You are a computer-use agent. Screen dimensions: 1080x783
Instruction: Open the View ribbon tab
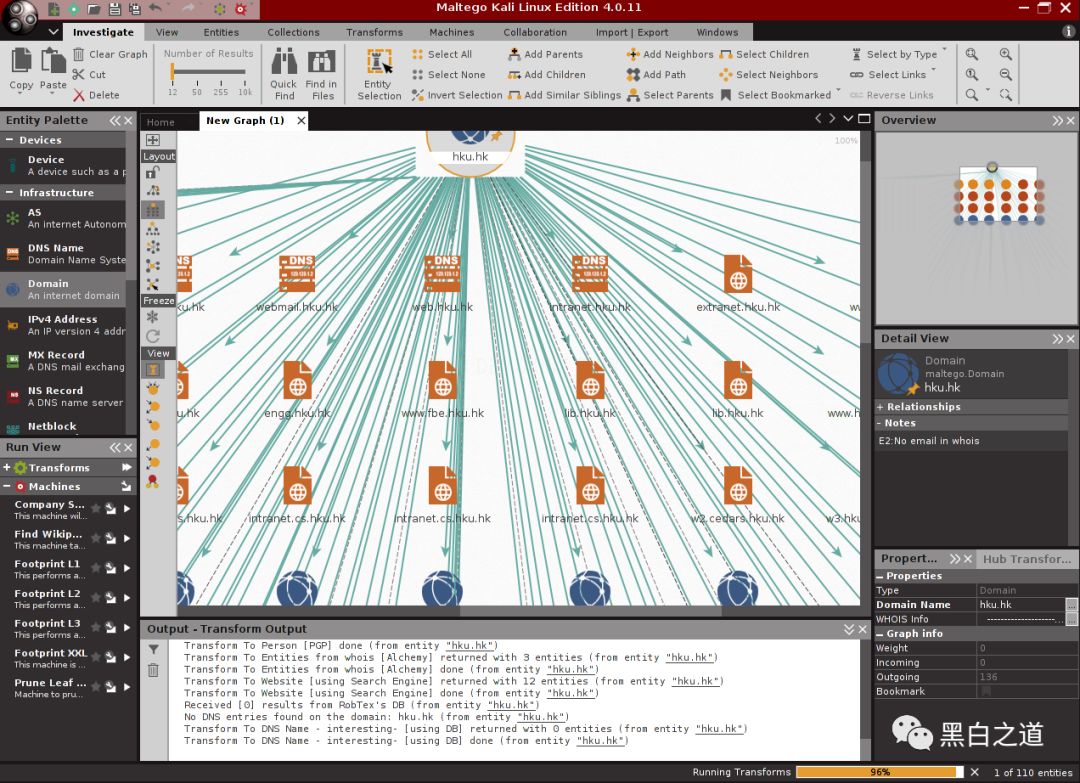167,32
